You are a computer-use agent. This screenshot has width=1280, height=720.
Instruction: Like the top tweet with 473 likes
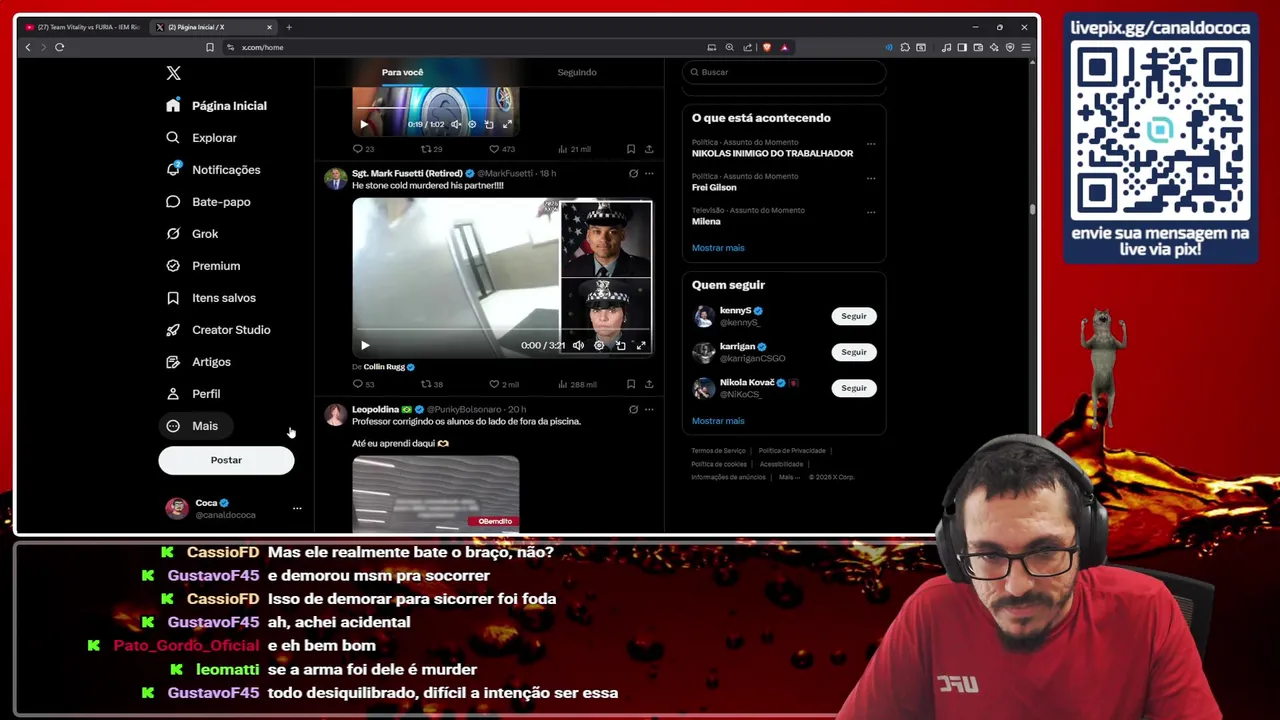[502, 149]
